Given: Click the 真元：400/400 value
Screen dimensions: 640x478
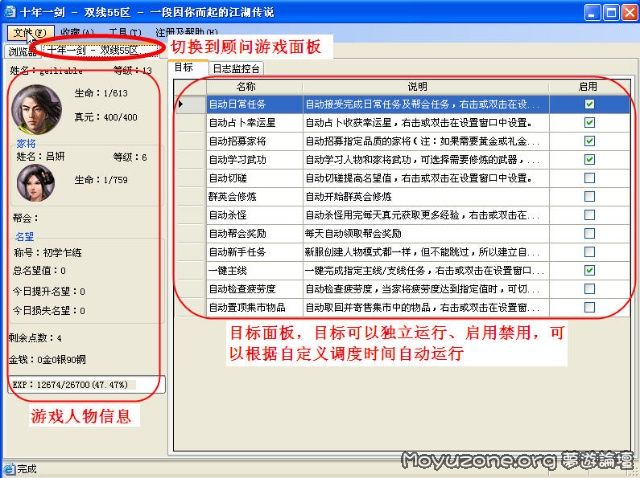Looking at the screenshot, I should coord(106,117).
